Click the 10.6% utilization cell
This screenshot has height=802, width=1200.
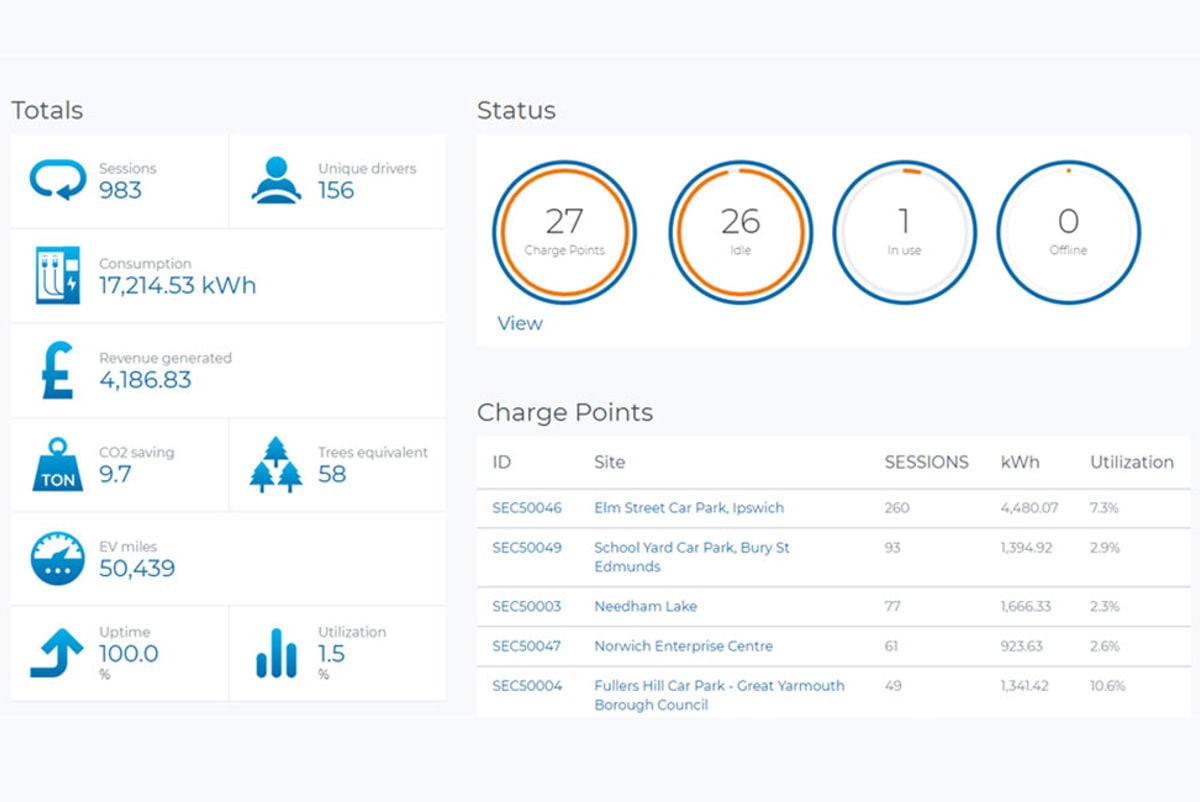click(1108, 686)
